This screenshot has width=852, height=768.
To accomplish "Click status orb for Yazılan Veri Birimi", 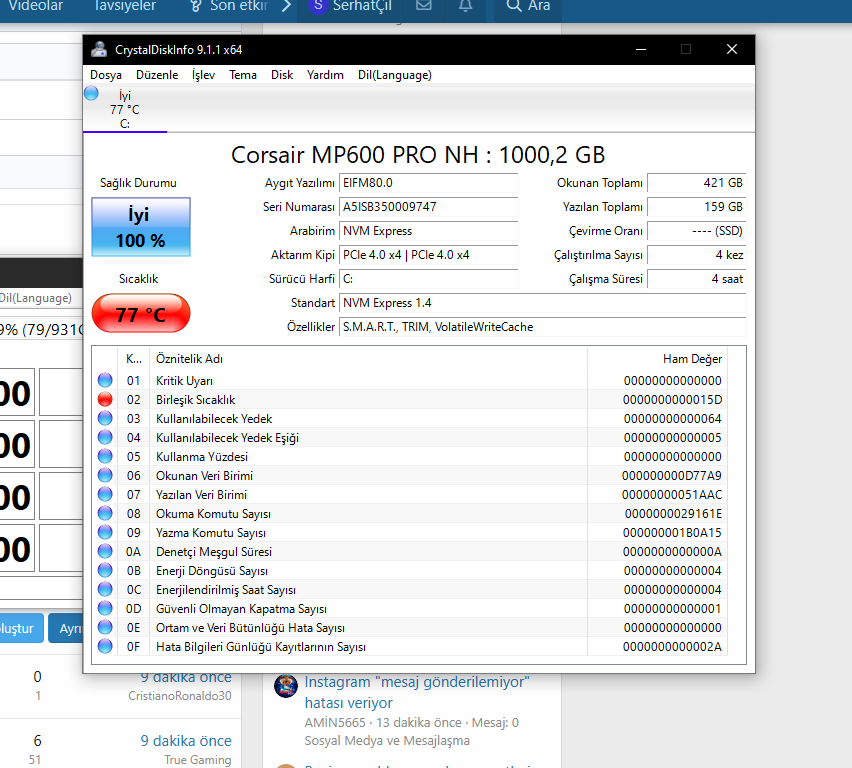I will tap(105, 494).
